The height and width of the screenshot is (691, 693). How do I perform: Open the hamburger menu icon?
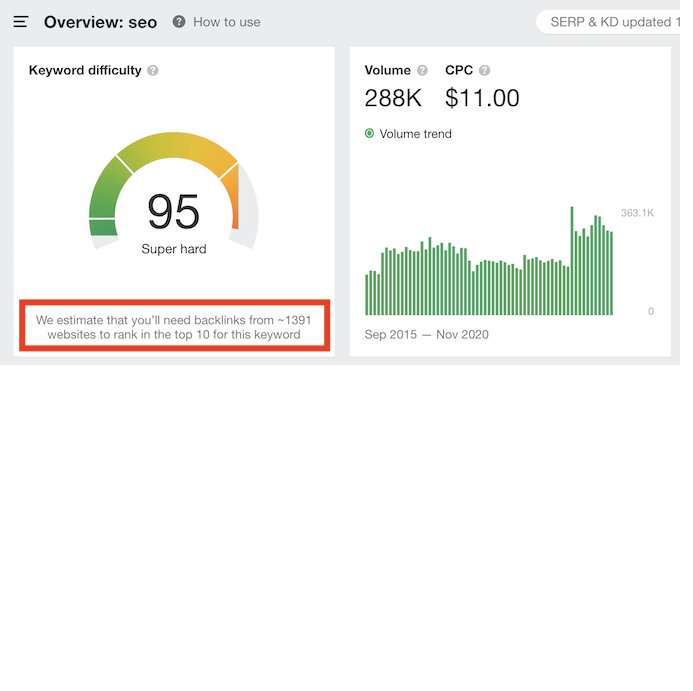(x=21, y=22)
